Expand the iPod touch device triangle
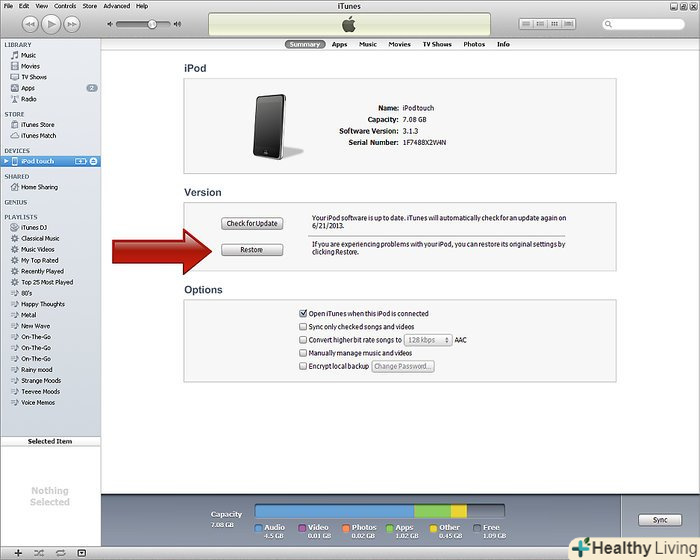Viewport: 700px width, 560px height. point(6,161)
